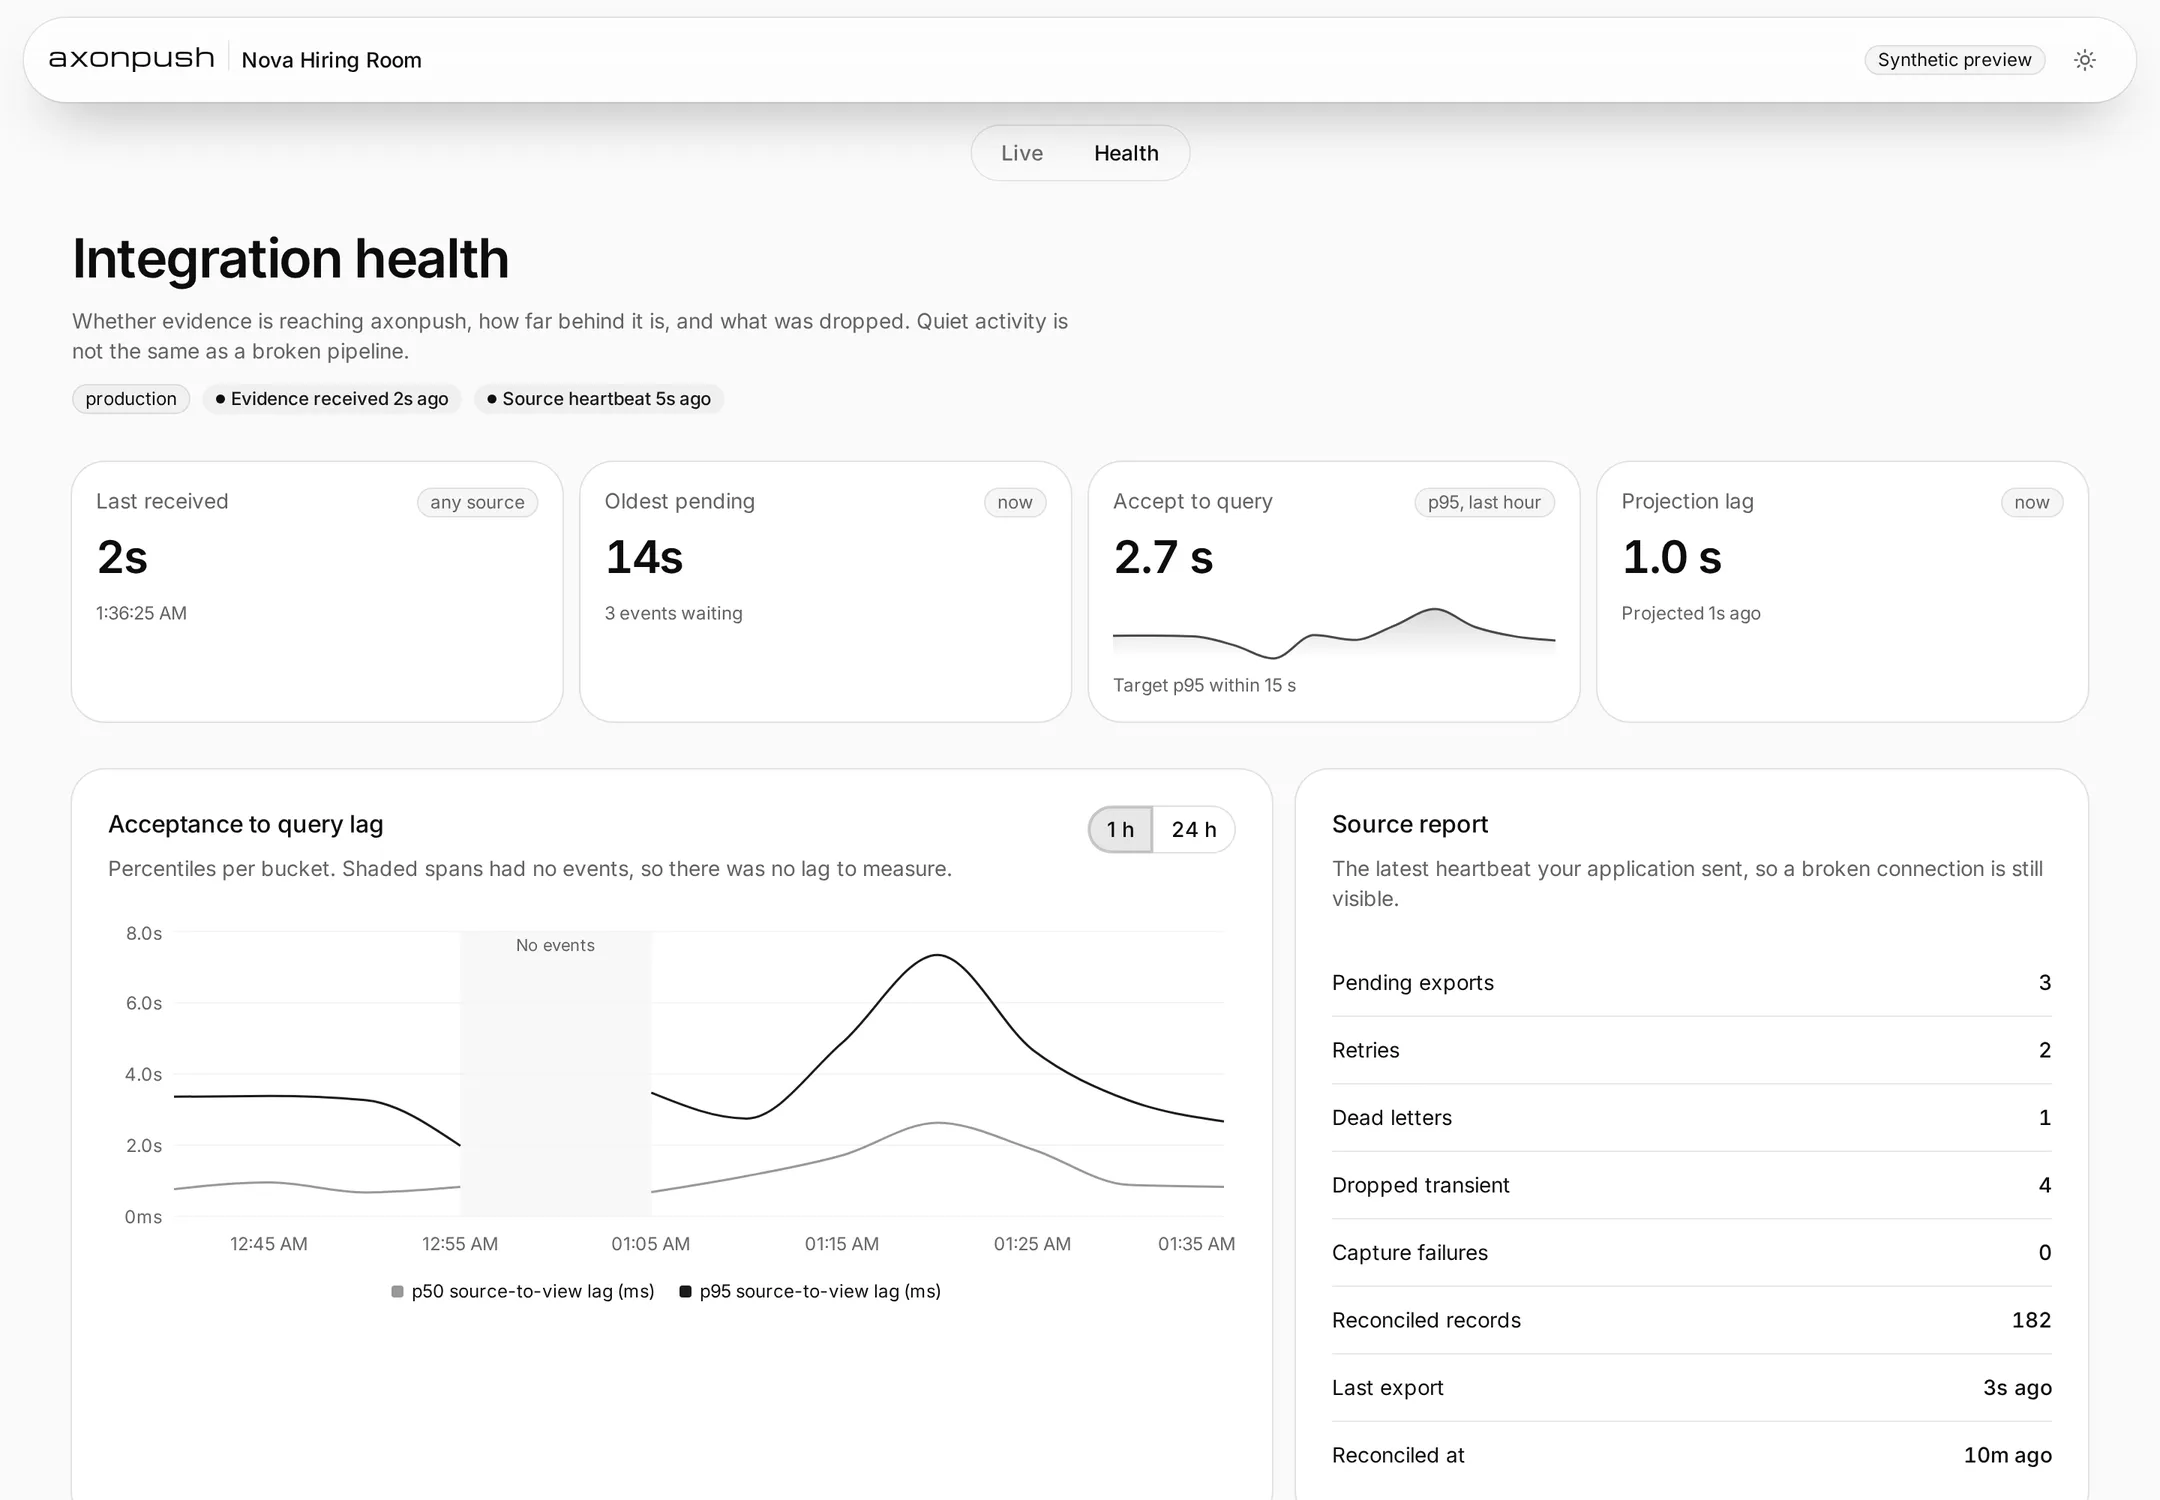
Task: Click the 1:36:25 AM timestamp
Action: point(141,613)
